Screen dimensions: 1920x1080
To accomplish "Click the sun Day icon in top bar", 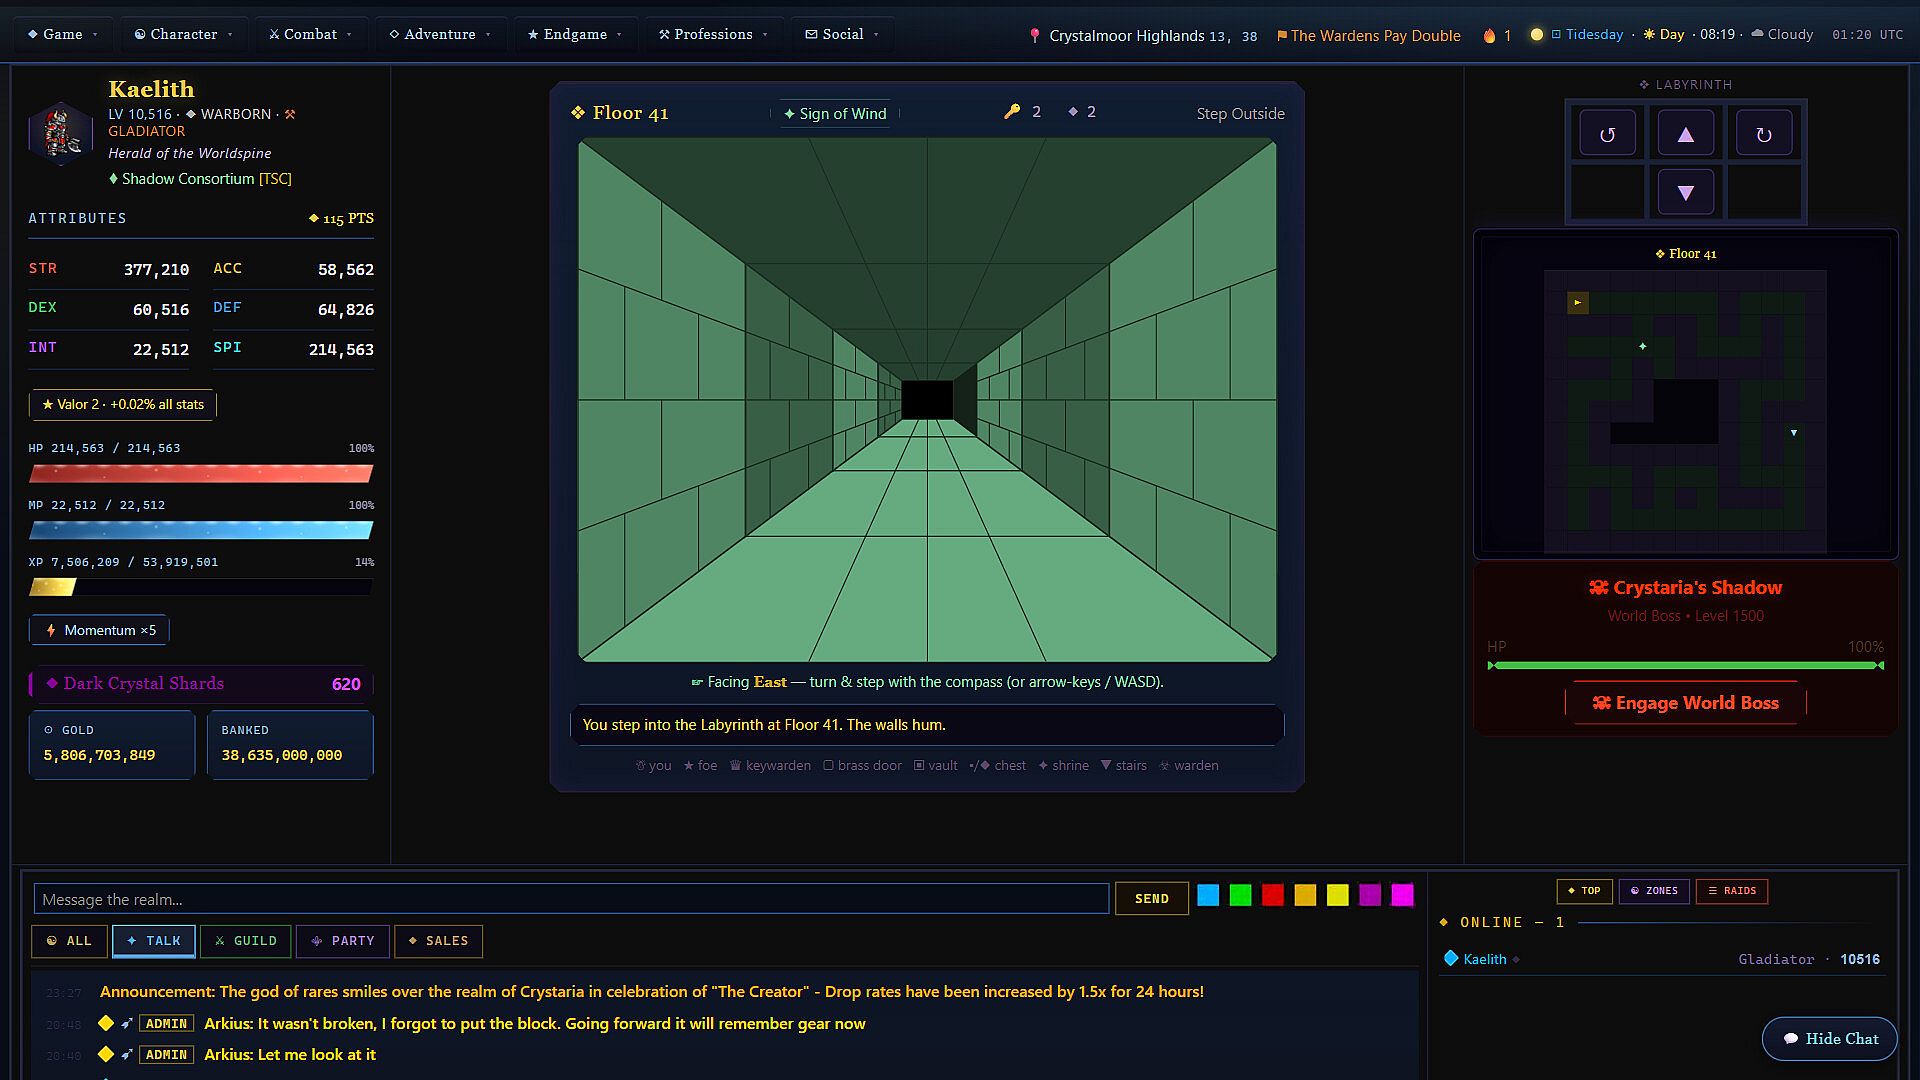I will [1649, 34].
